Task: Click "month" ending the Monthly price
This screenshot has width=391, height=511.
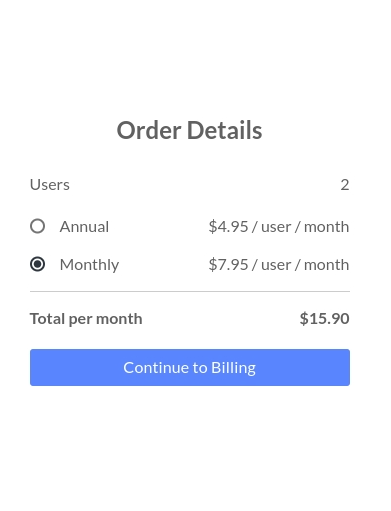Action: tap(327, 265)
